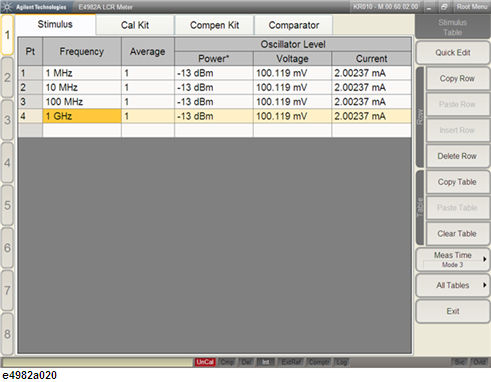Screen dimensions: 491x382
Task: Click the Current column header
Action: [x=371, y=59]
